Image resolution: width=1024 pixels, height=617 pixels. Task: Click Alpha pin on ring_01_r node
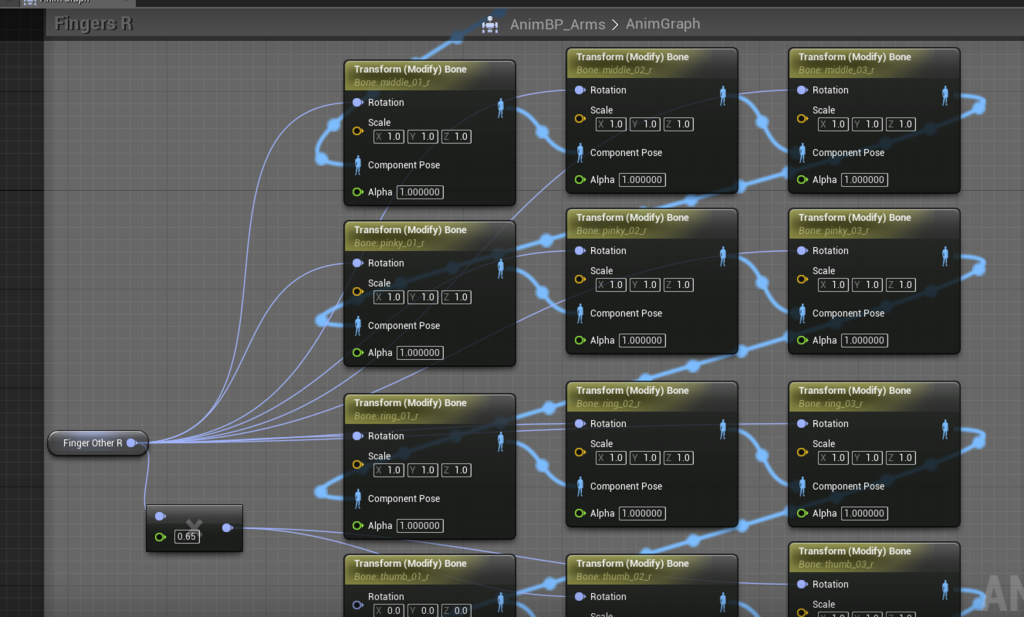(x=357, y=526)
